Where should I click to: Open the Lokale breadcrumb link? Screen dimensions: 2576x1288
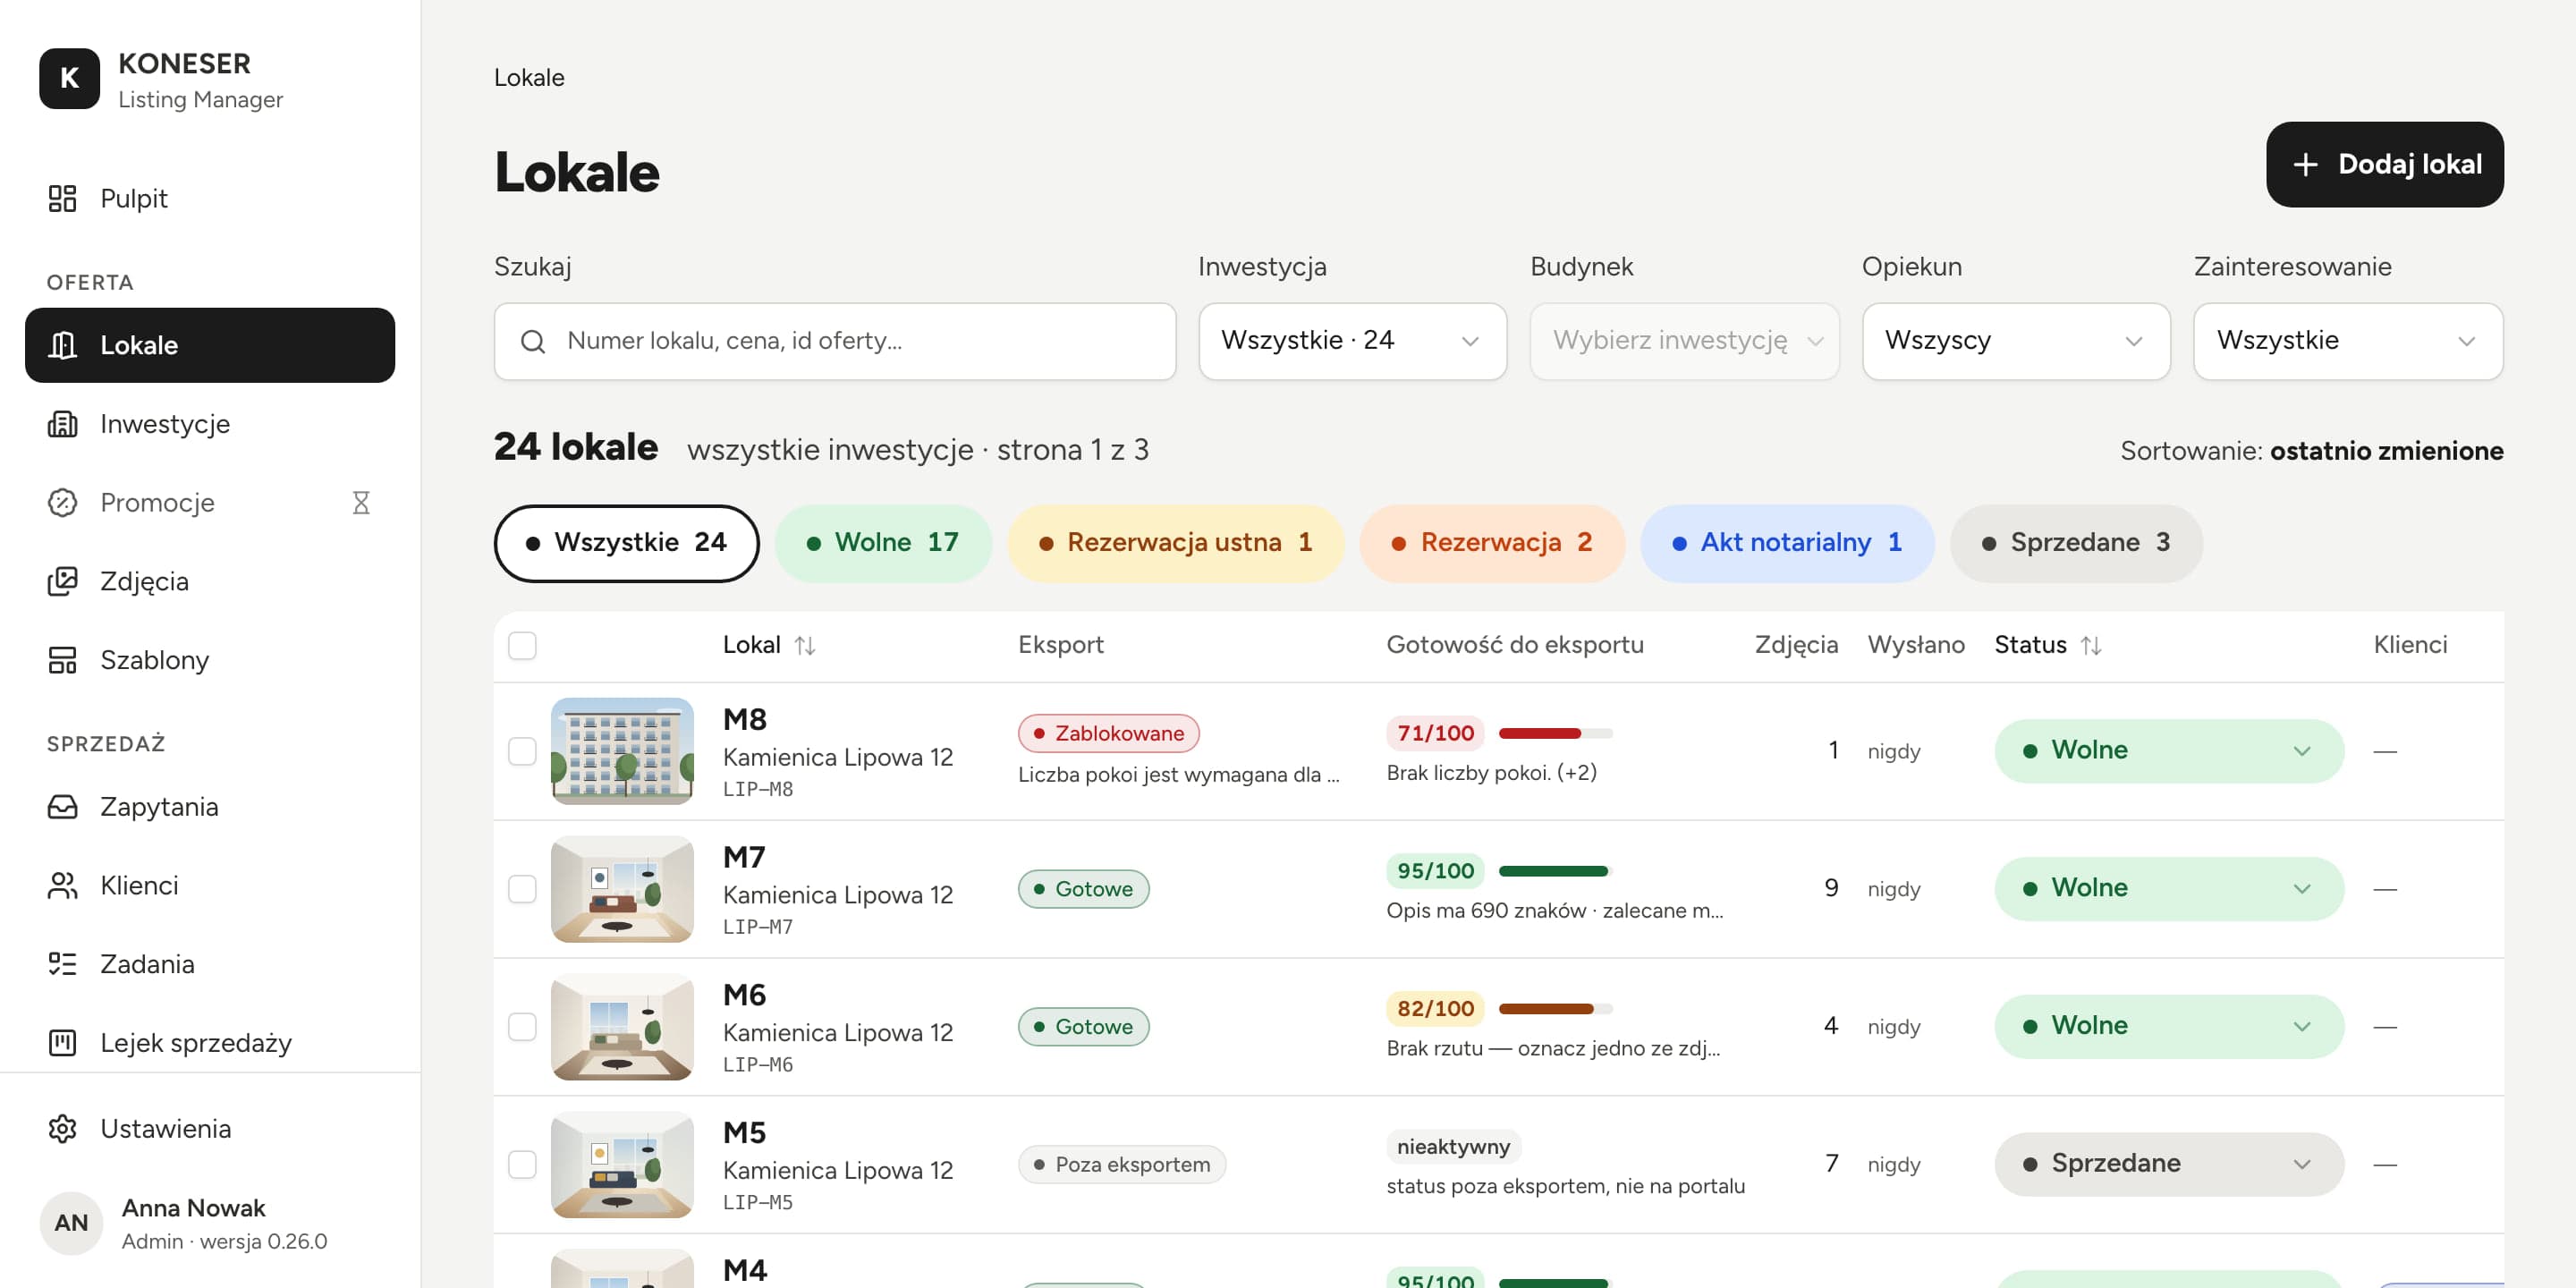[x=529, y=78]
